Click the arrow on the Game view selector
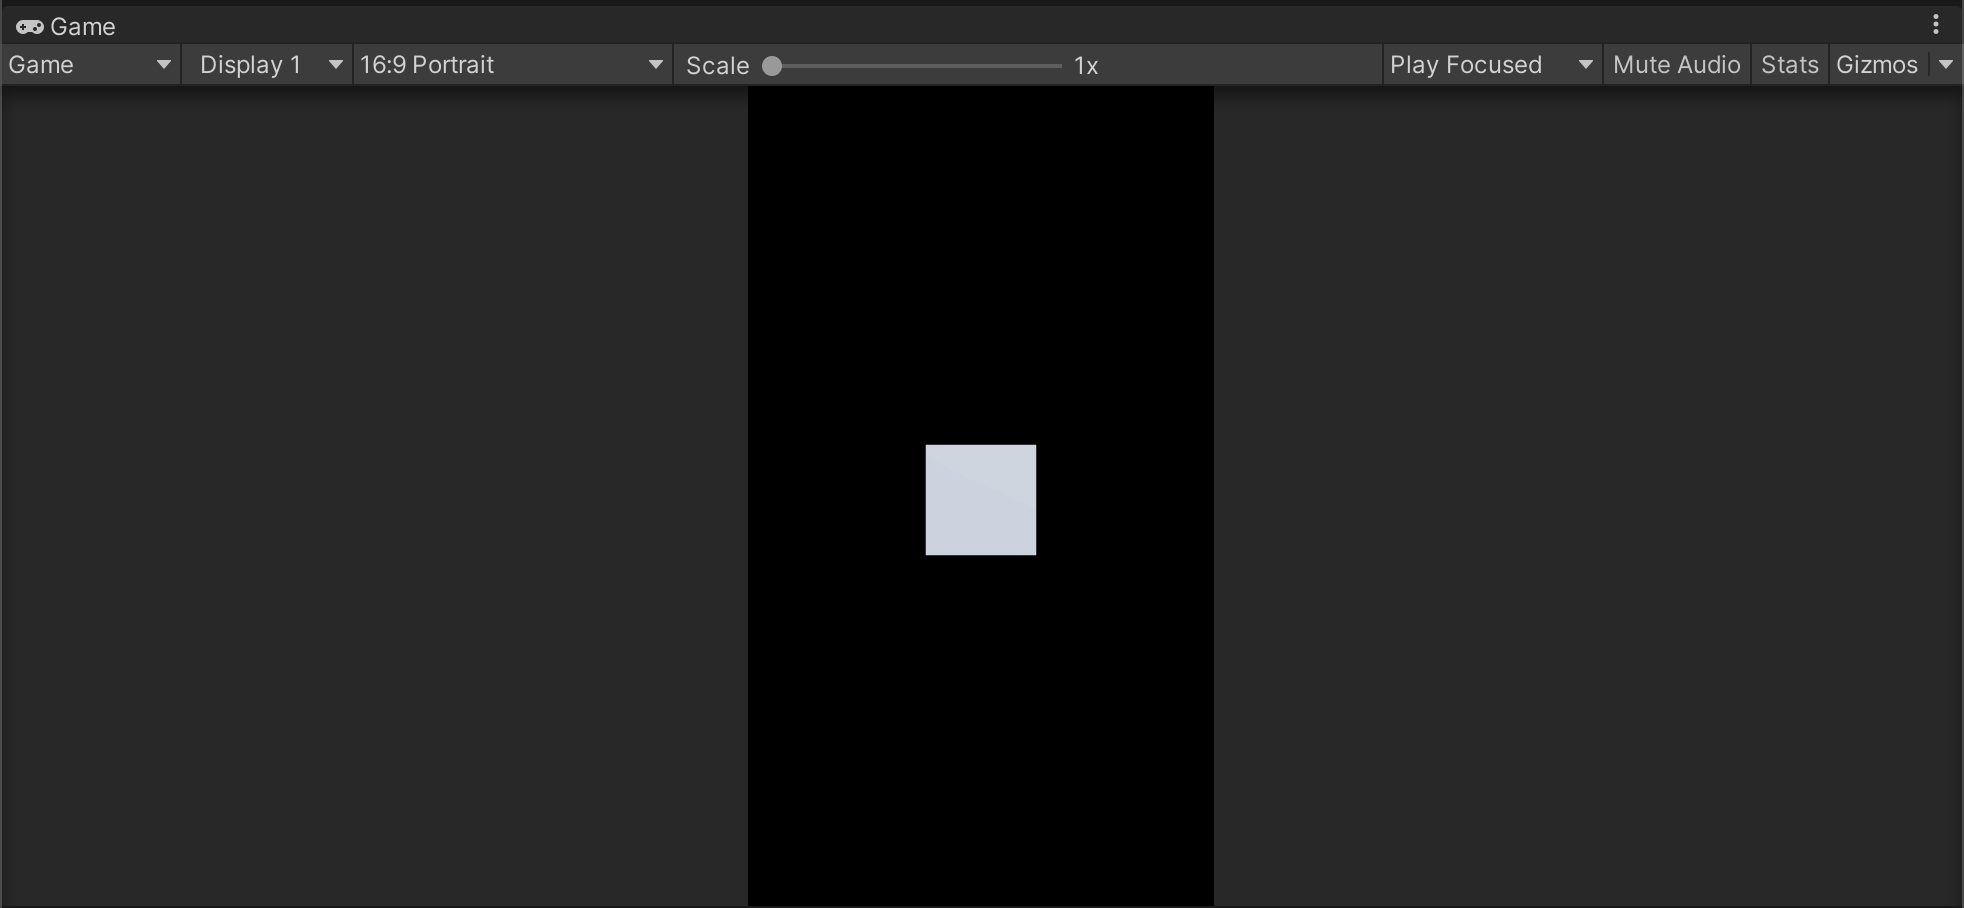The width and height of the screenshot is (1964, 908). tap(163, 65)
